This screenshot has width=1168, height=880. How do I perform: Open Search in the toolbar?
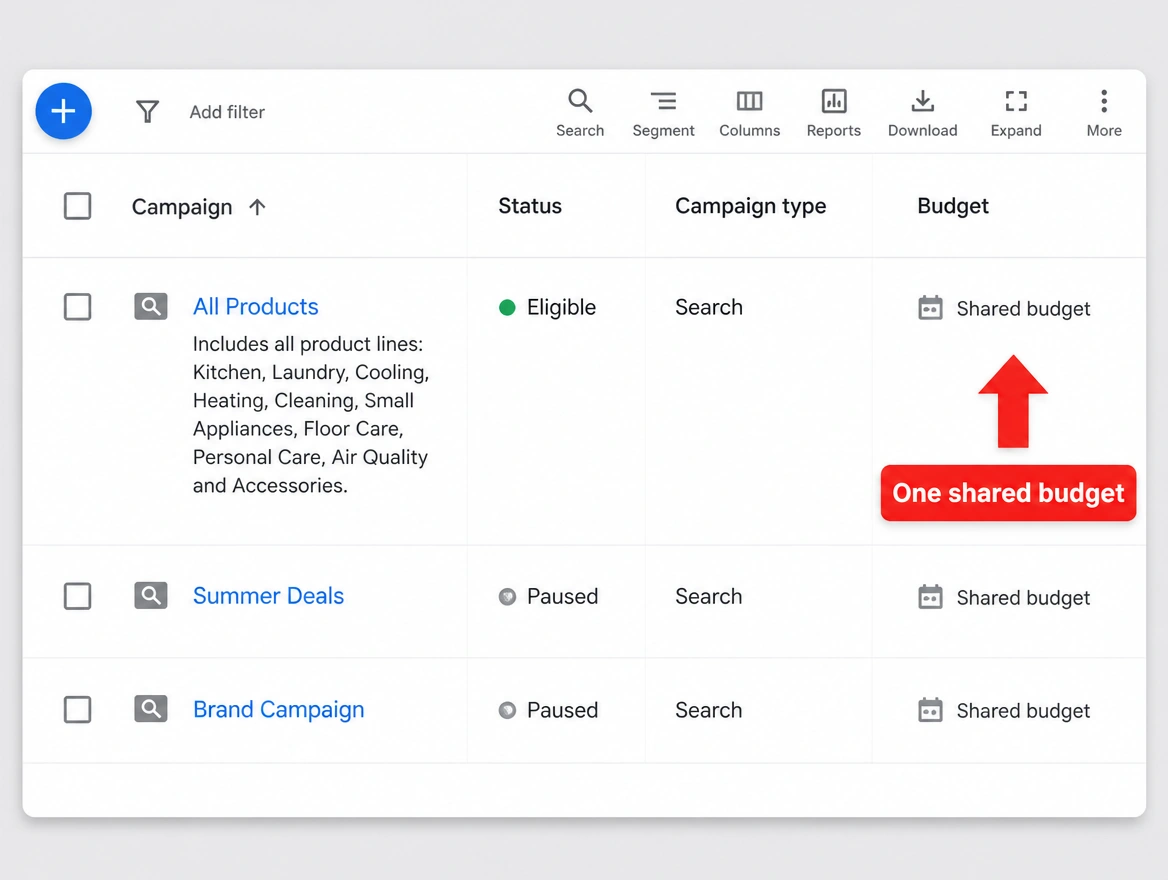click(x=580, y=113)
